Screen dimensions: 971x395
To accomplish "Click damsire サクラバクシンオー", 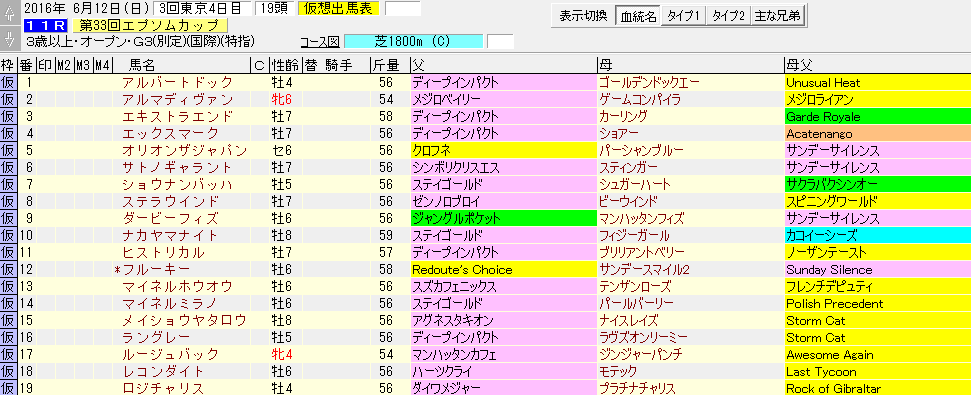I will [x=877, y=184].
